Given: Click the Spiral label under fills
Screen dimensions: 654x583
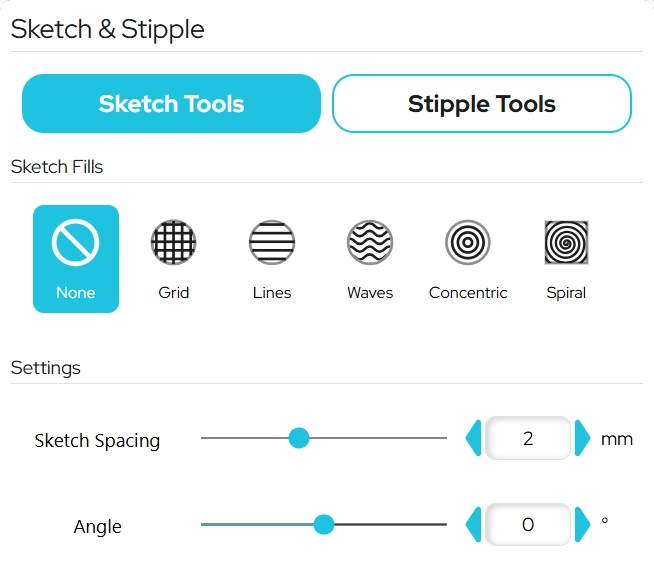Looking at the screenshot, I should click(566, 293).
